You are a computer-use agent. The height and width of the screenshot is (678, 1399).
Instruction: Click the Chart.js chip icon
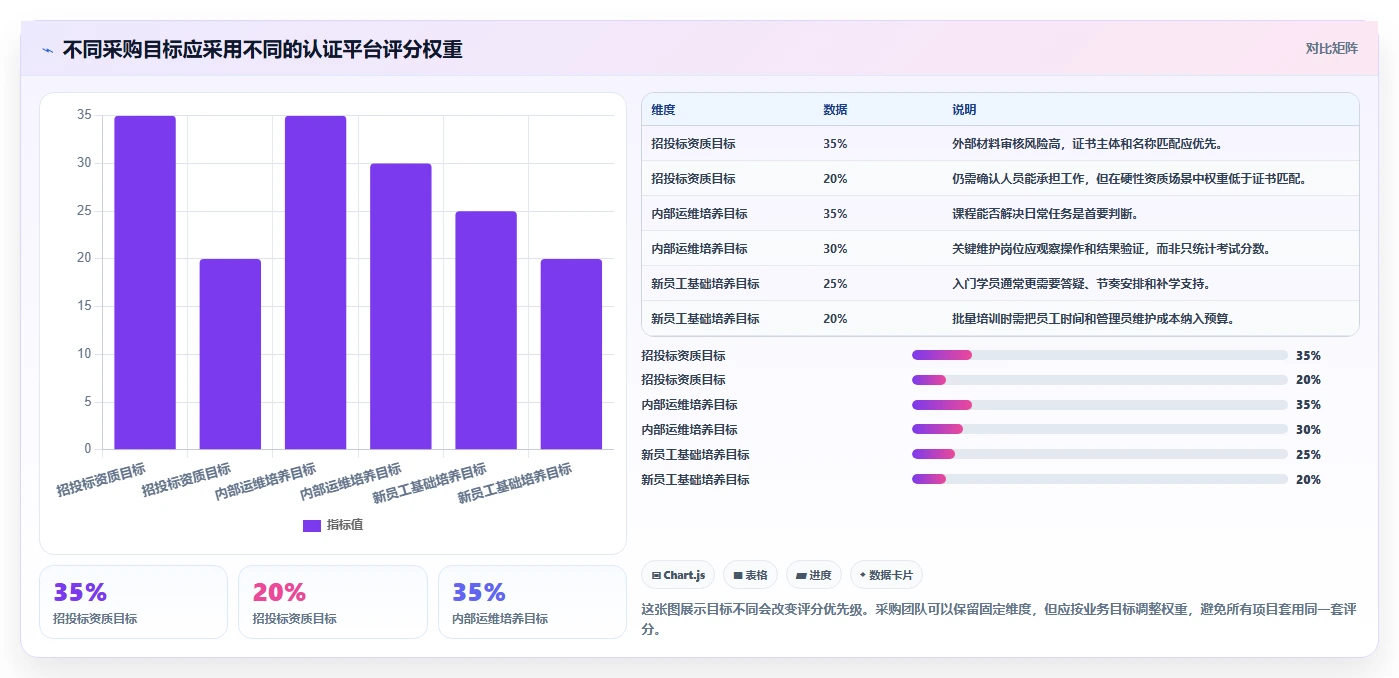click(x=656, y=576)
